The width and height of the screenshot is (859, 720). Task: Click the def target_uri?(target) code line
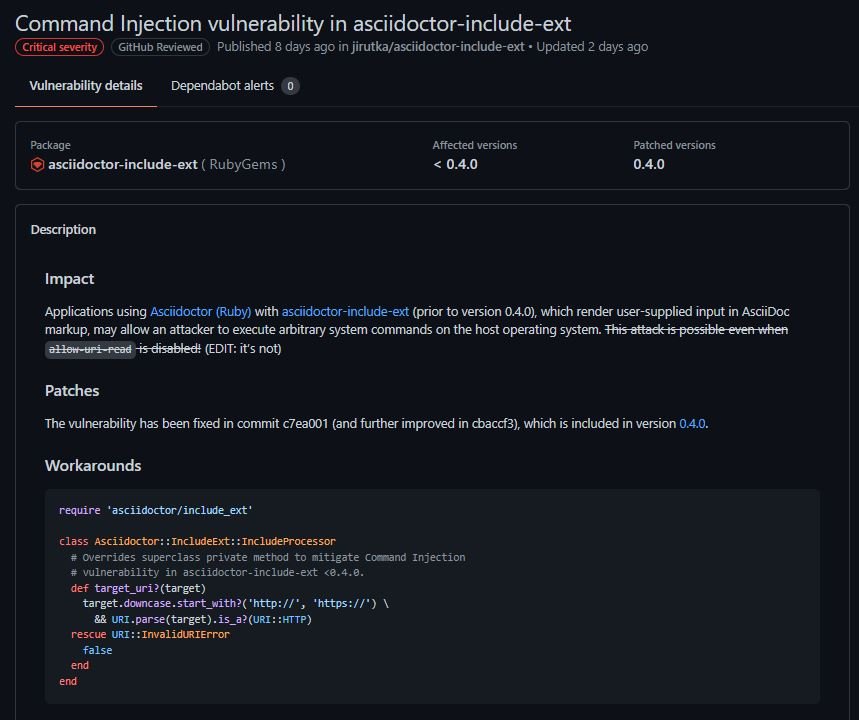(138, 588)
